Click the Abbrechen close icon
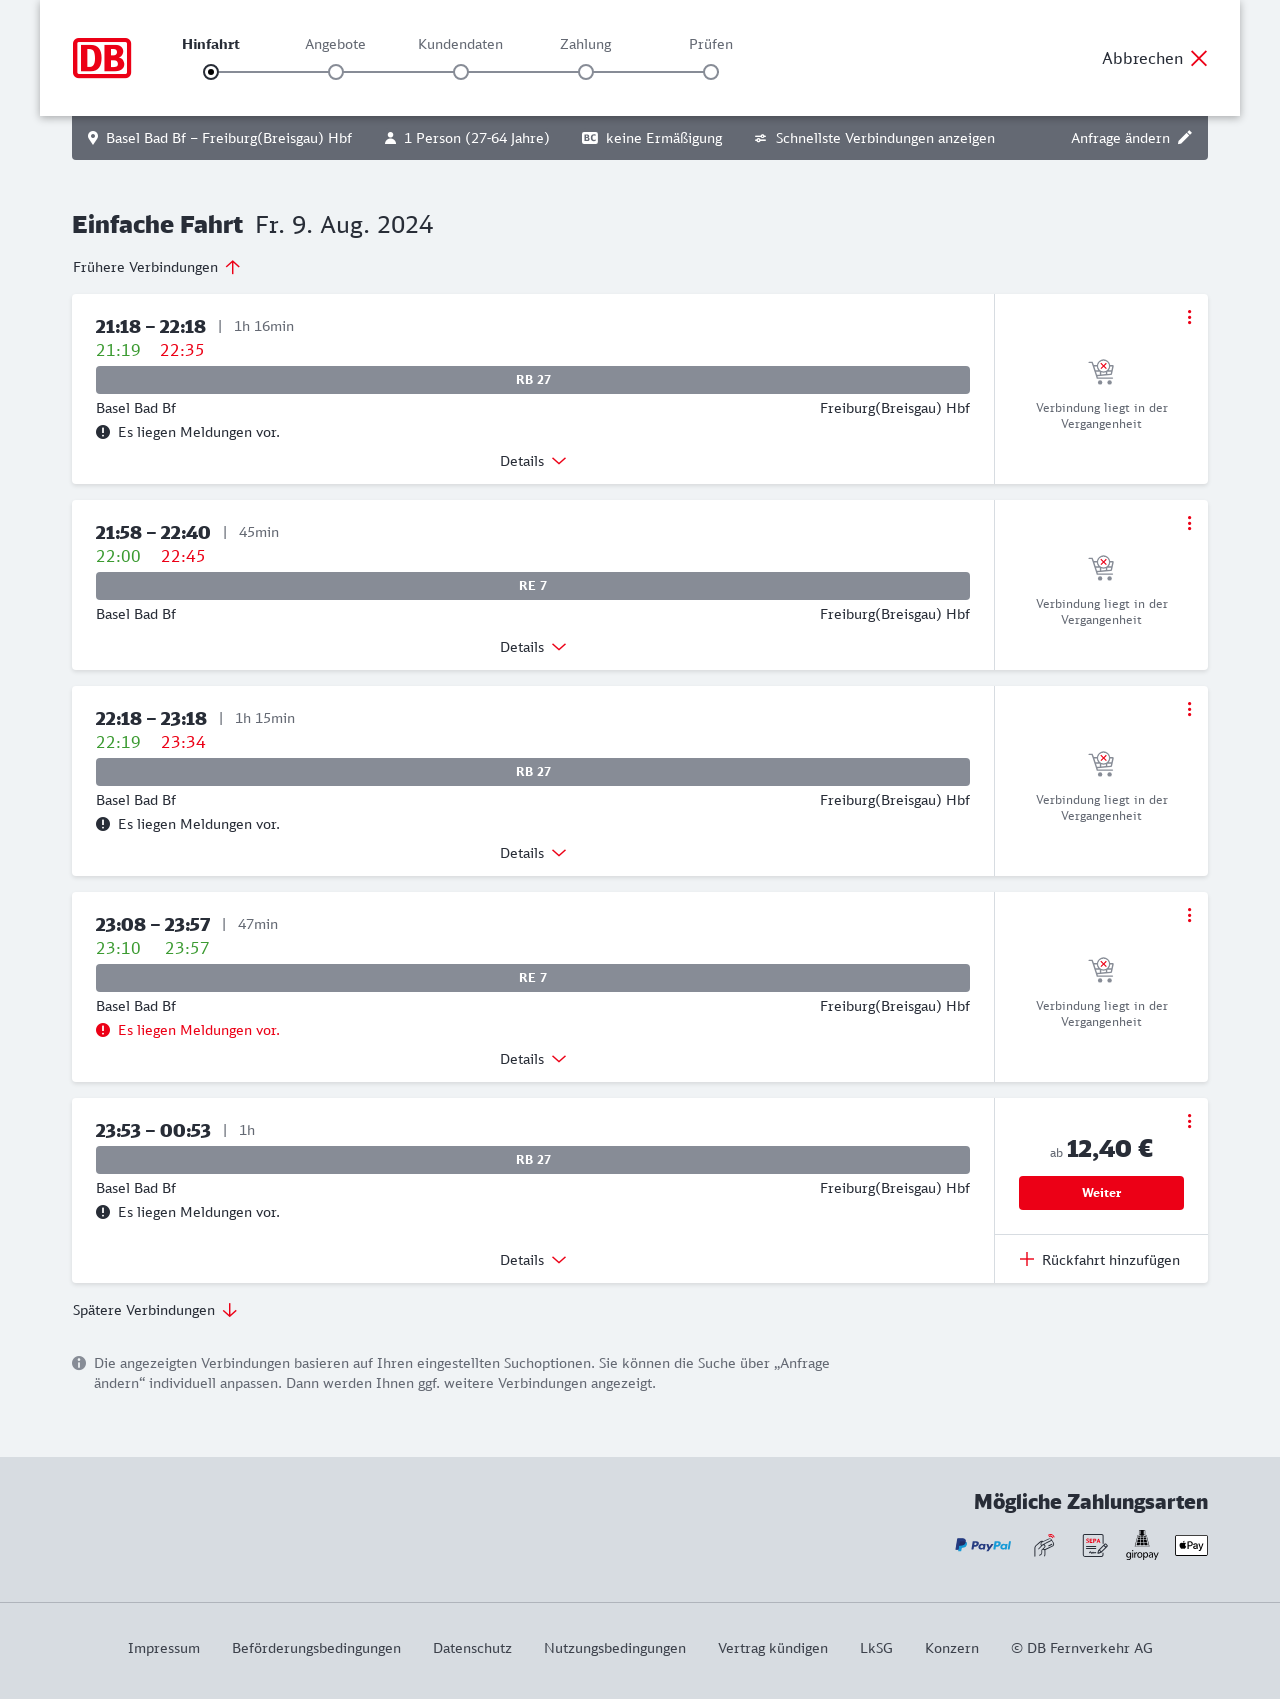Screen dimensions: 1280x1699 pos(1199,58)
